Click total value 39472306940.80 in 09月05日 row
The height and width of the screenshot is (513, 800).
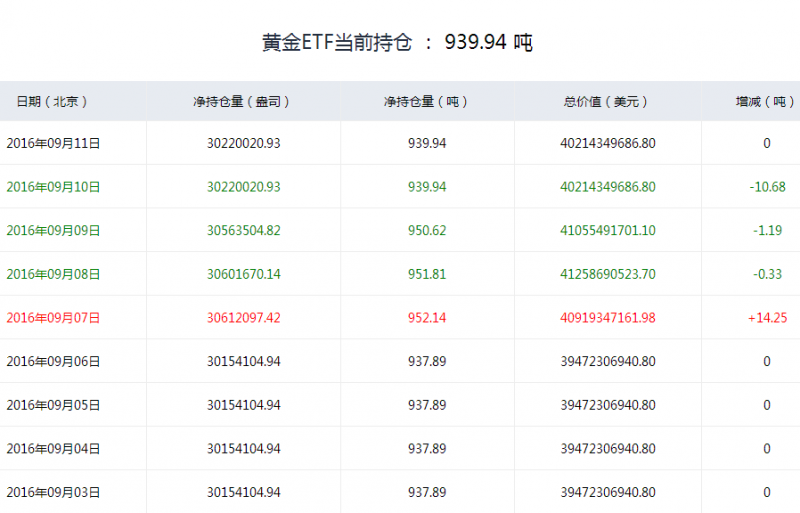click(608, 405)
